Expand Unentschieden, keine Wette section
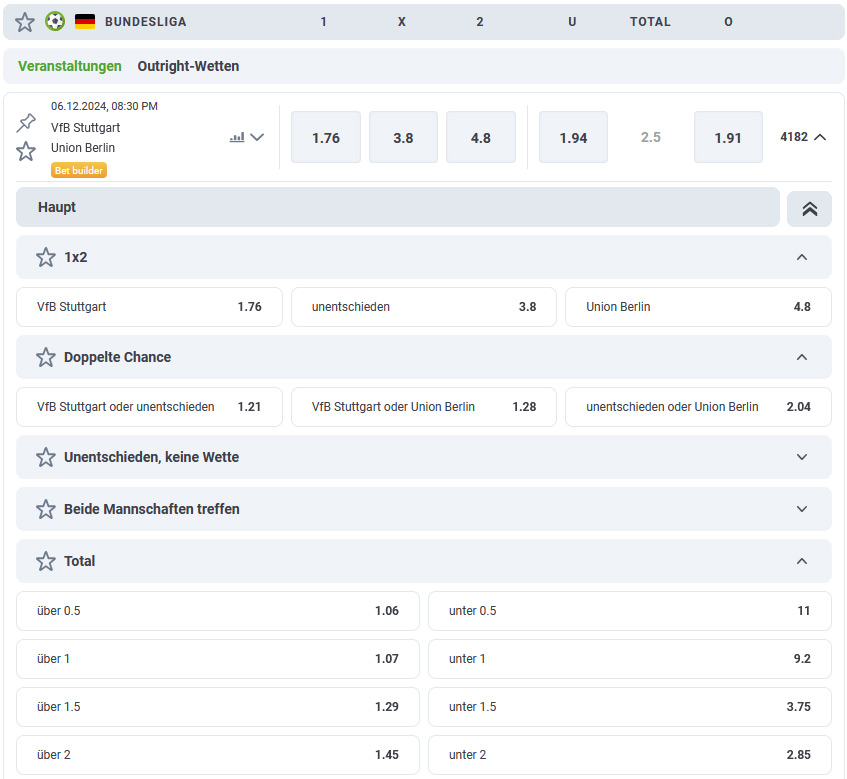Screen dimensions: 847x779 (802, 457)
